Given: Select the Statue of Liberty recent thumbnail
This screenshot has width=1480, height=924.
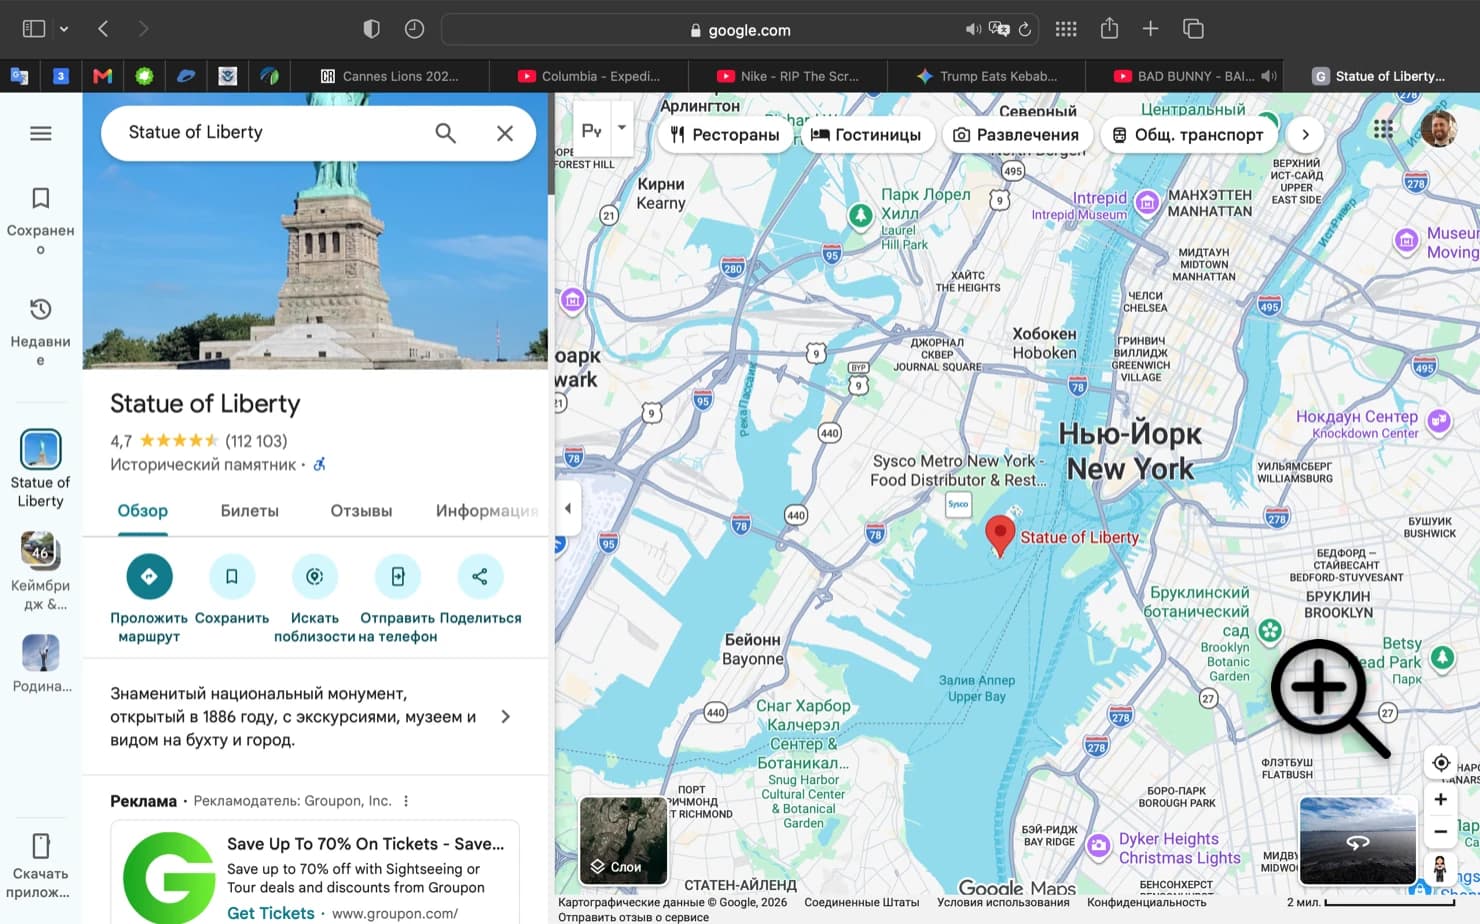Looking at the screenshot, I should 41,450.
